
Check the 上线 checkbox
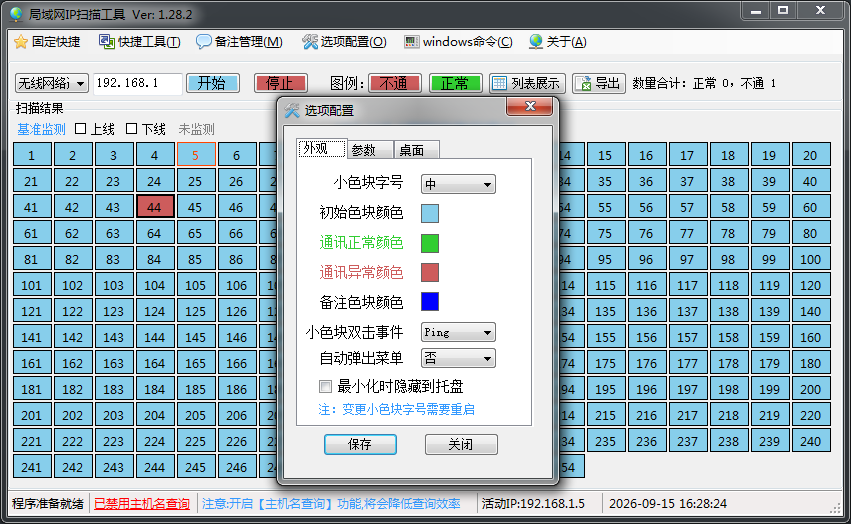(80, 129)
